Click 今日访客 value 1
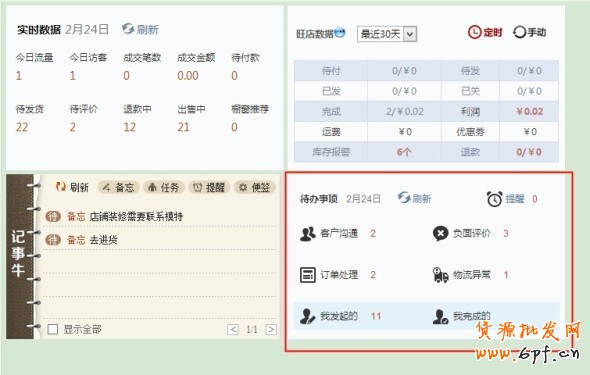 click(72, 76)
